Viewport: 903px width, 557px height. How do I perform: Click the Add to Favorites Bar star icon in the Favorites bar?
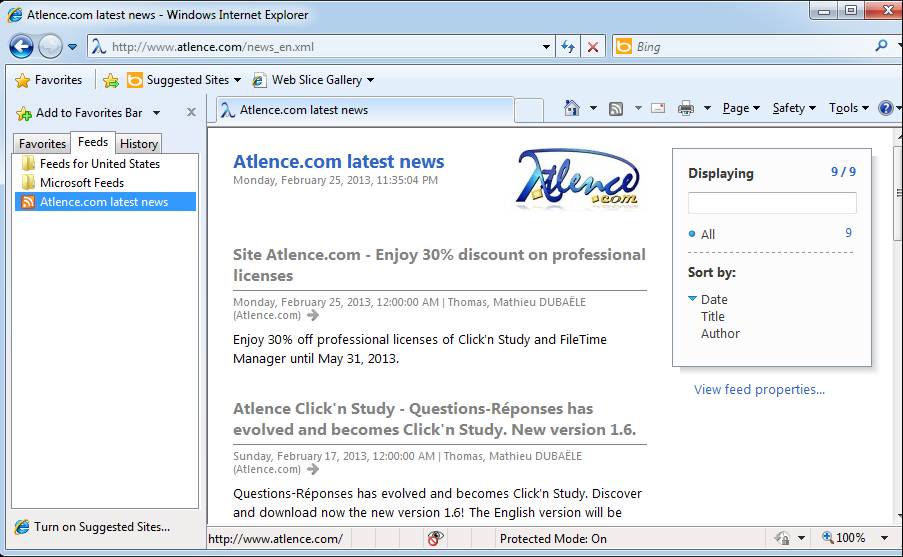coord(111,80)
